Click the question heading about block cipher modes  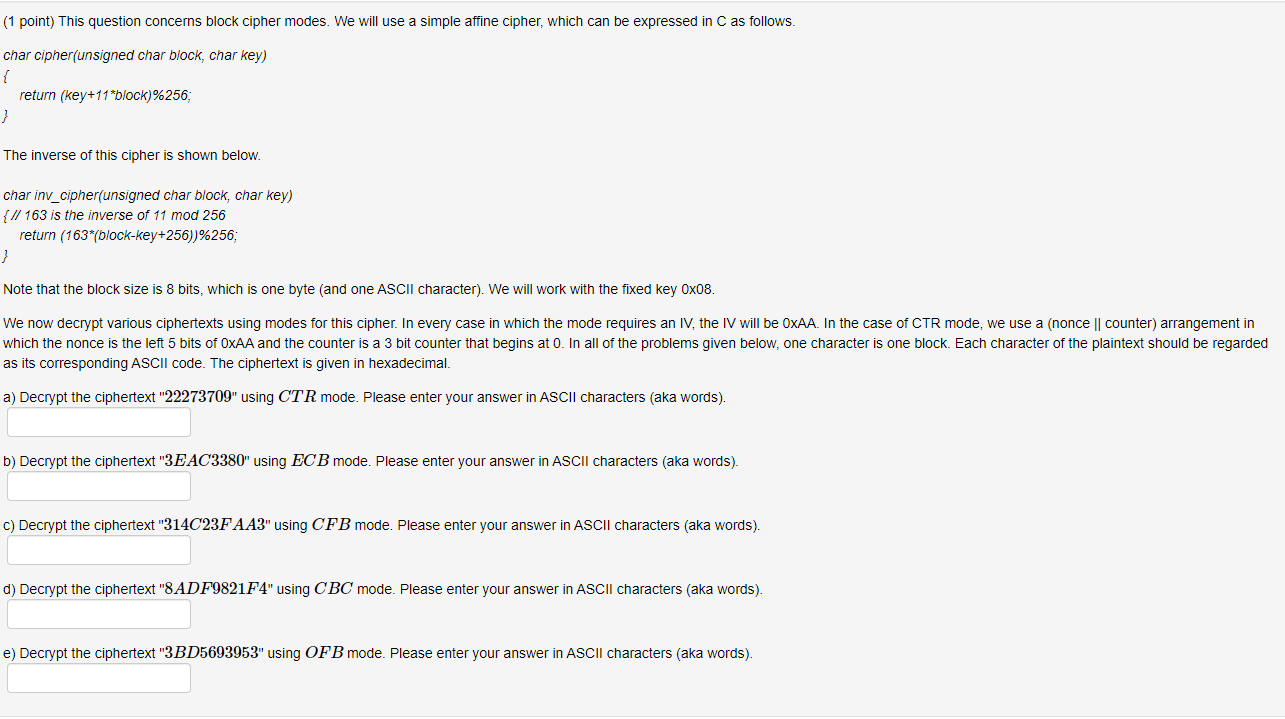(400, 20)
